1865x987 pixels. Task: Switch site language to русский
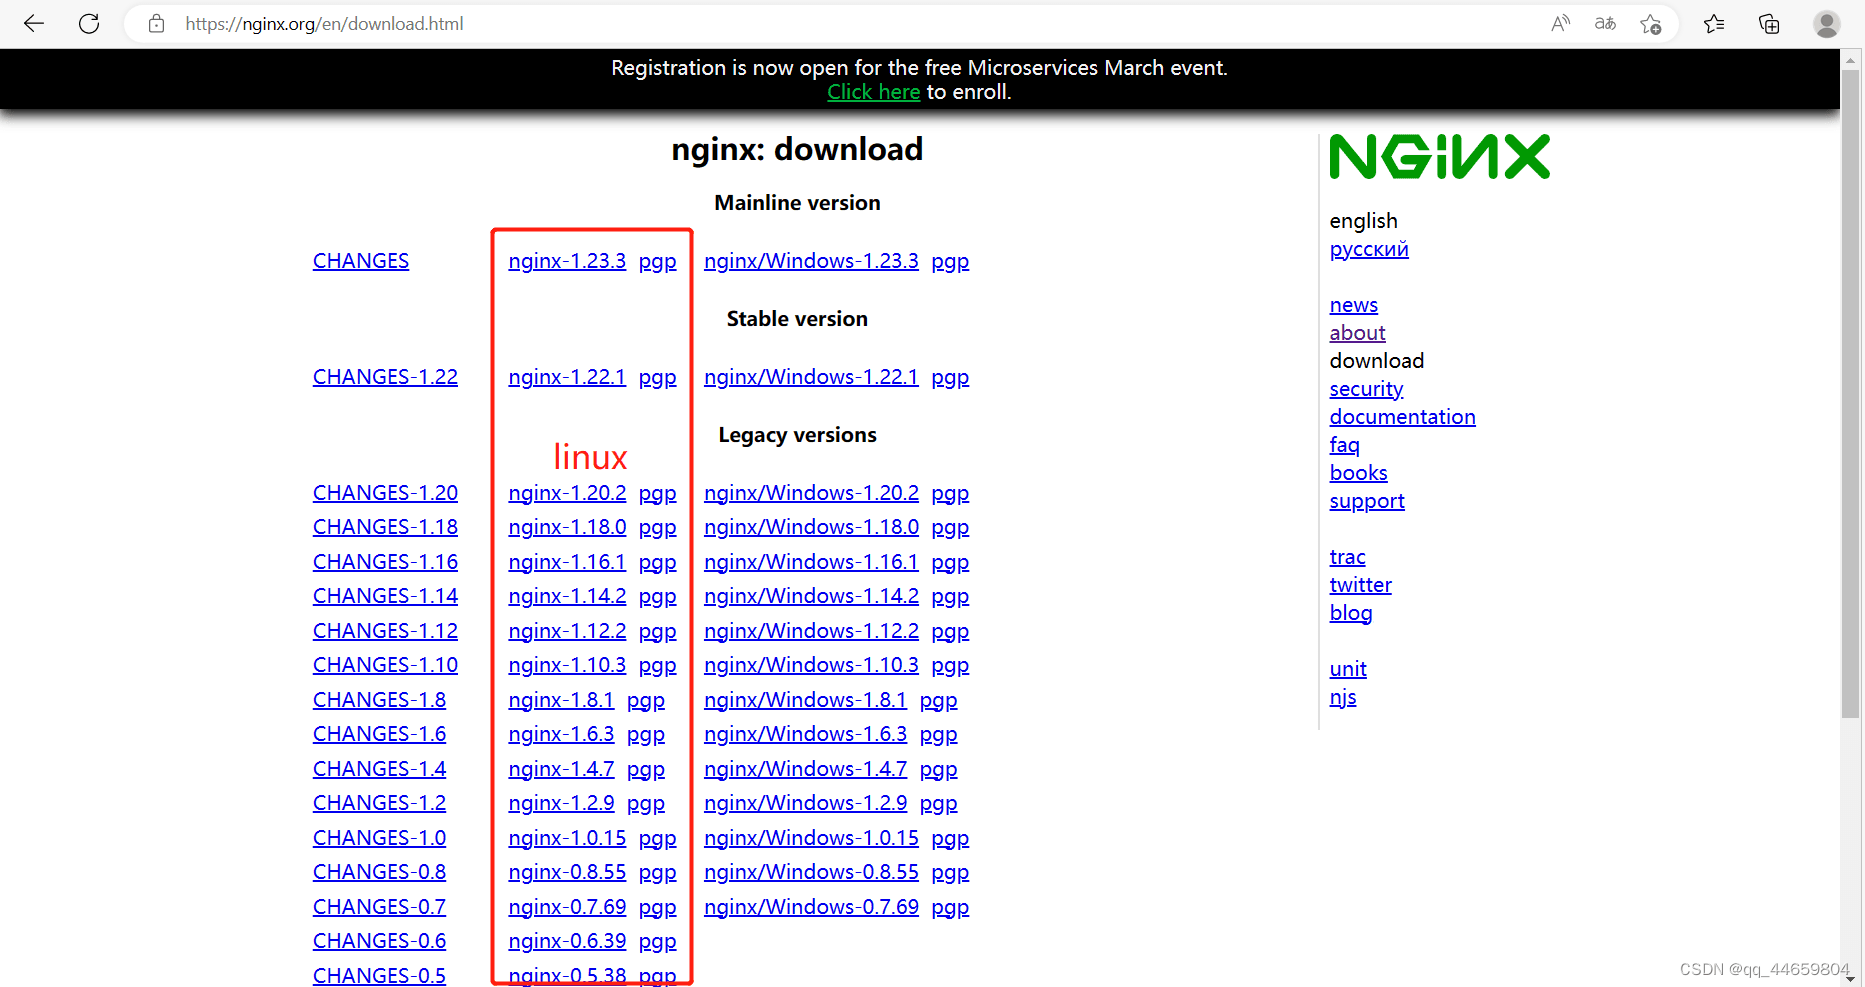tap(1368, 248)
